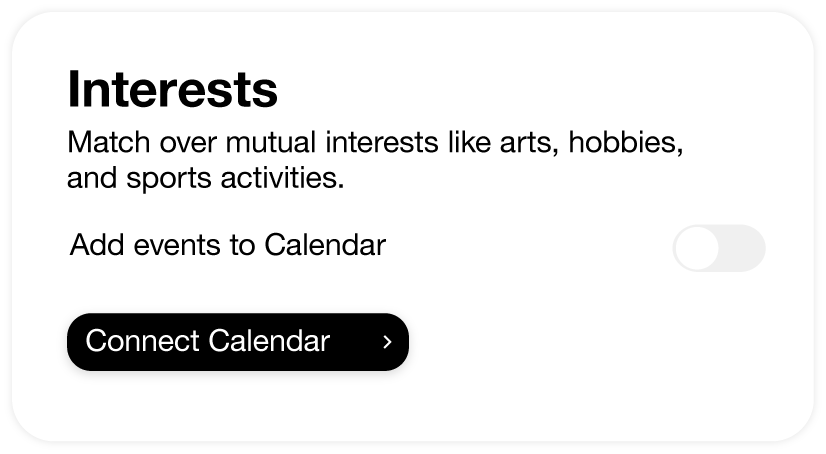
Task: Toggle the Add events to Calendar switch
Action: click(x=719, y=248)
